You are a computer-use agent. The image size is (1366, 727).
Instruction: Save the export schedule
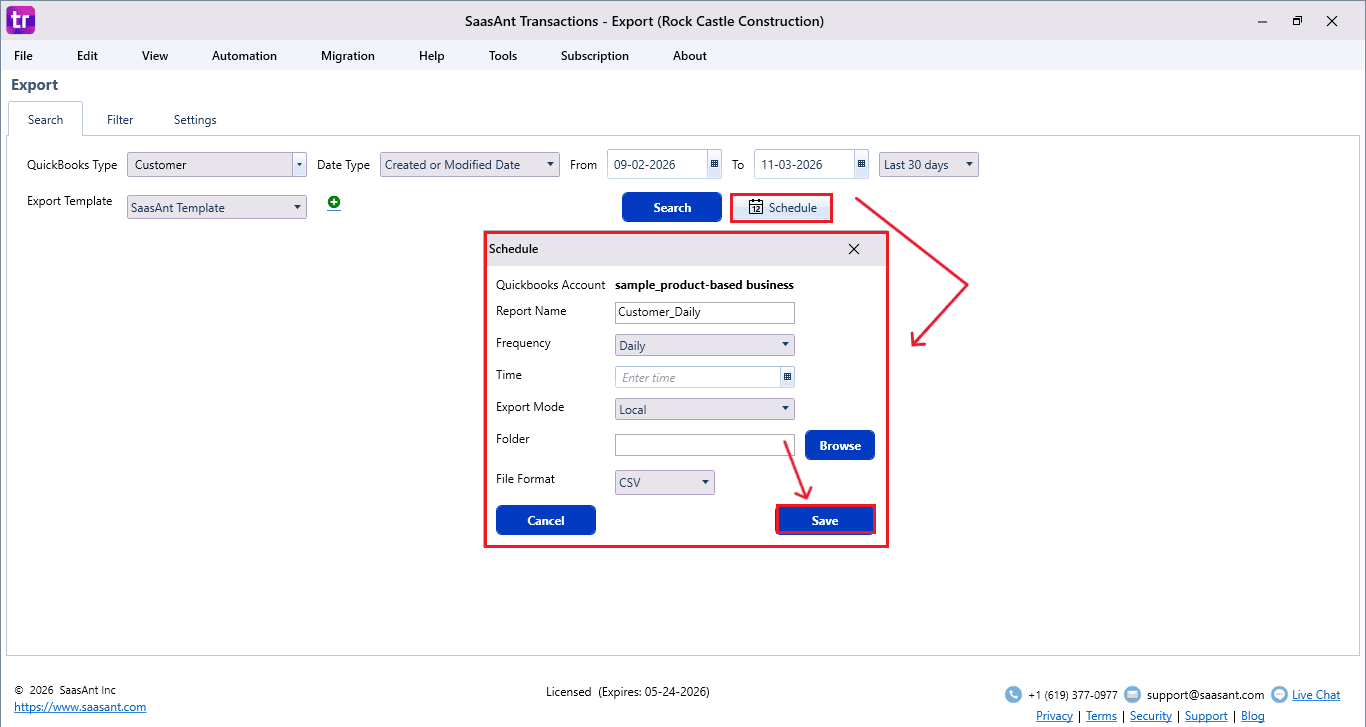(x=825, y=520)
